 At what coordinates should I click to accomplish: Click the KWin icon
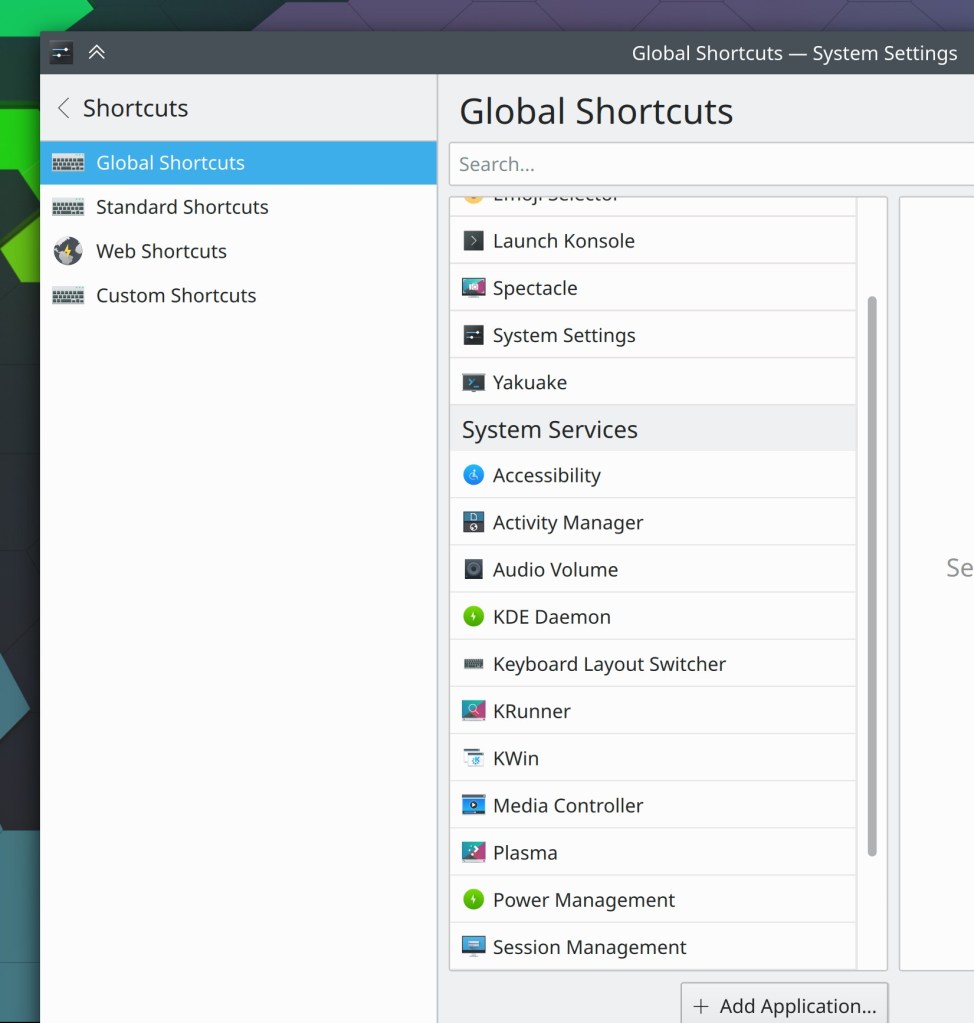tap(473, 758)
